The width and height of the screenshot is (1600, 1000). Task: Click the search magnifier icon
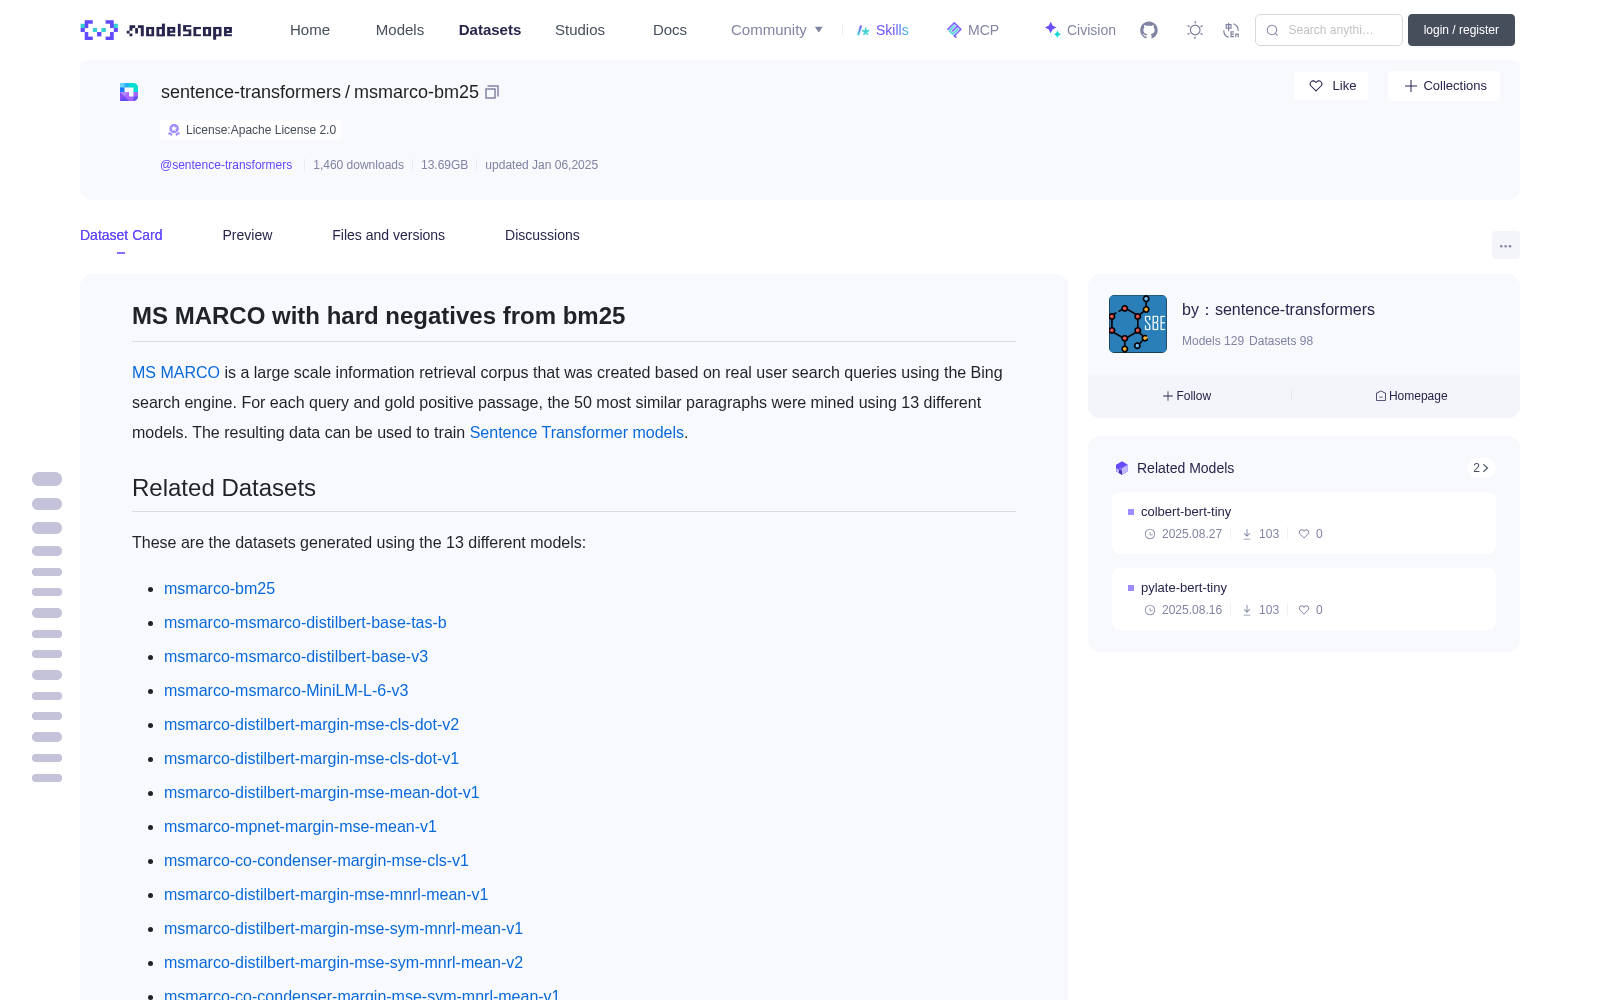[1272, 30]
